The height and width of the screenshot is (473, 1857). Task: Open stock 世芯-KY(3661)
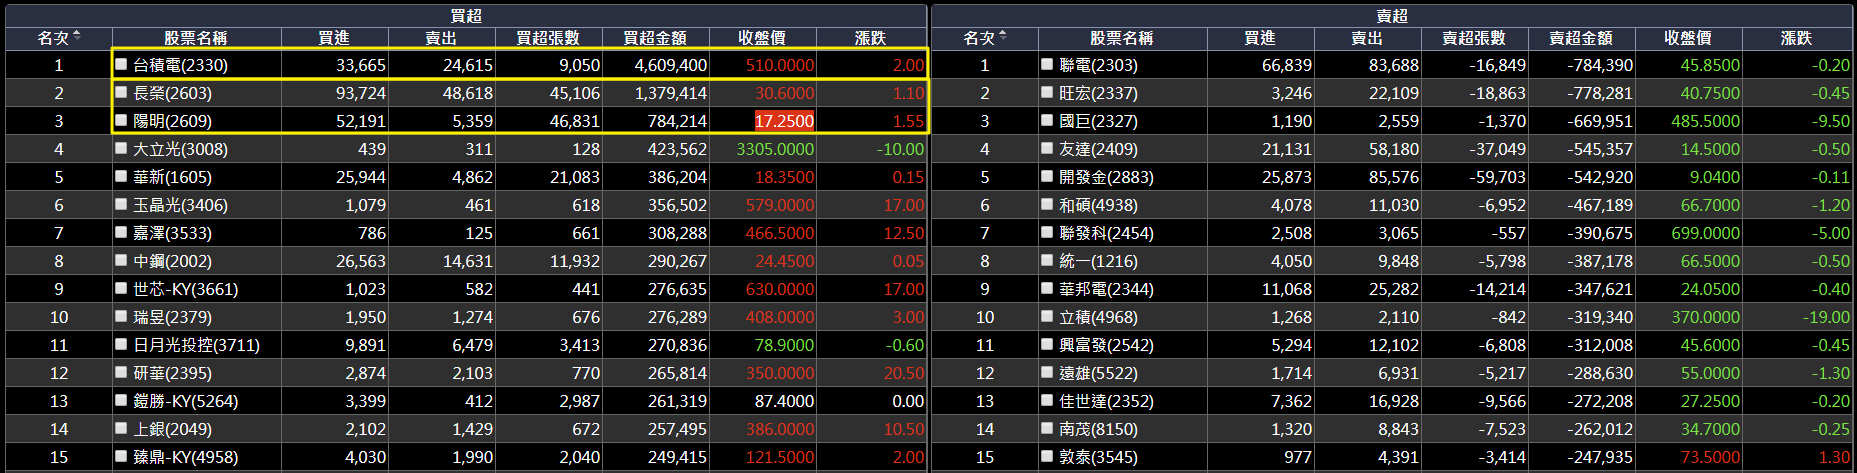tap(186, 289)
